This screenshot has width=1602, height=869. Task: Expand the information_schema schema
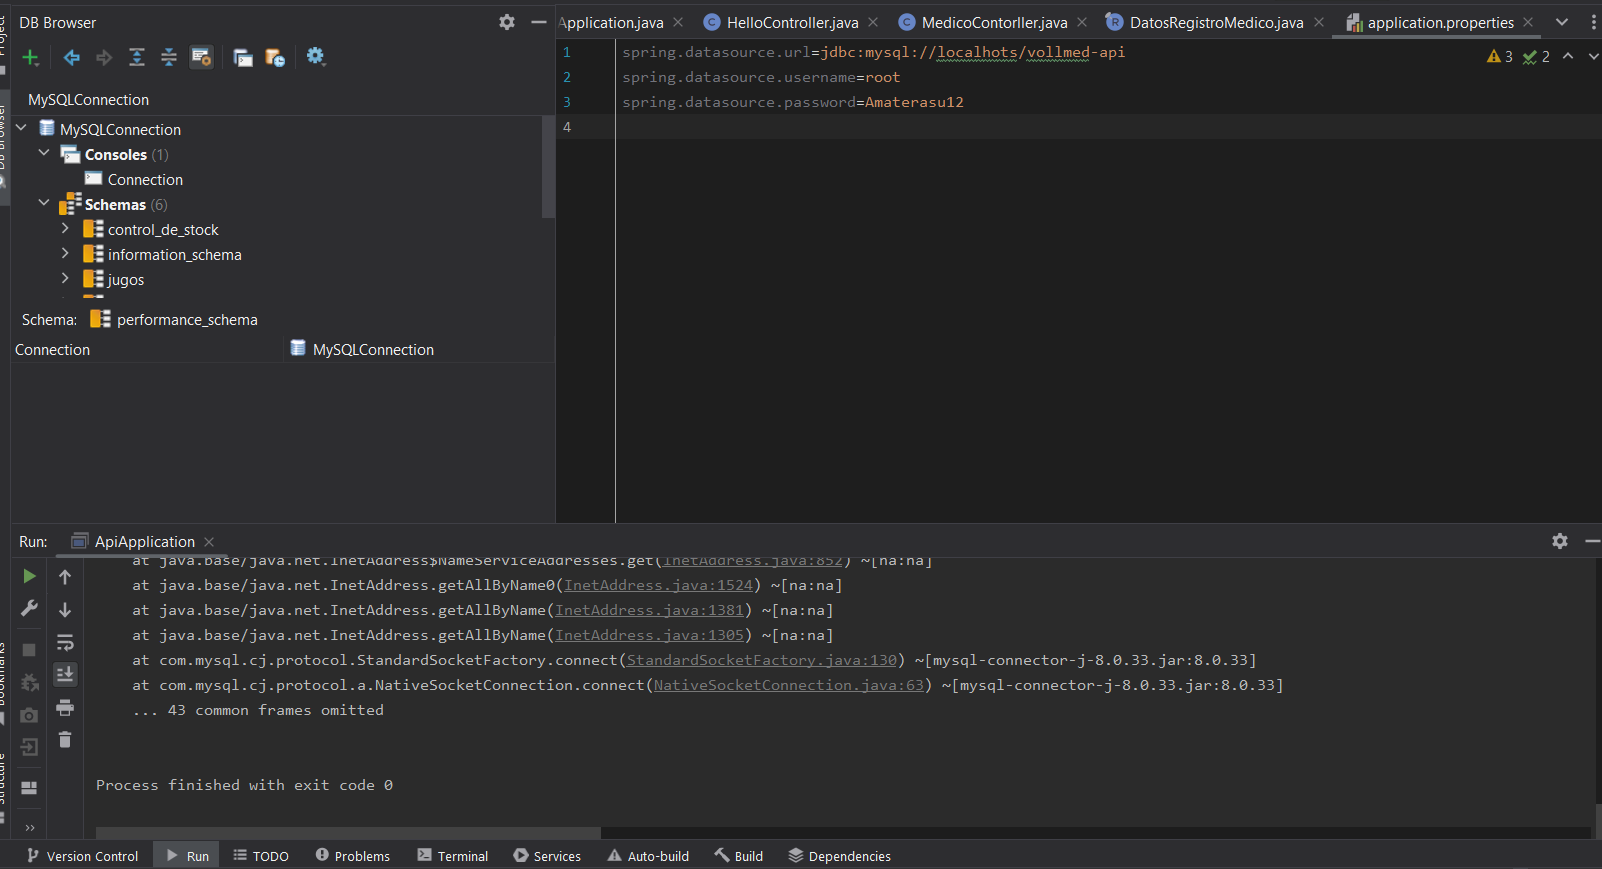pos(65,254)
